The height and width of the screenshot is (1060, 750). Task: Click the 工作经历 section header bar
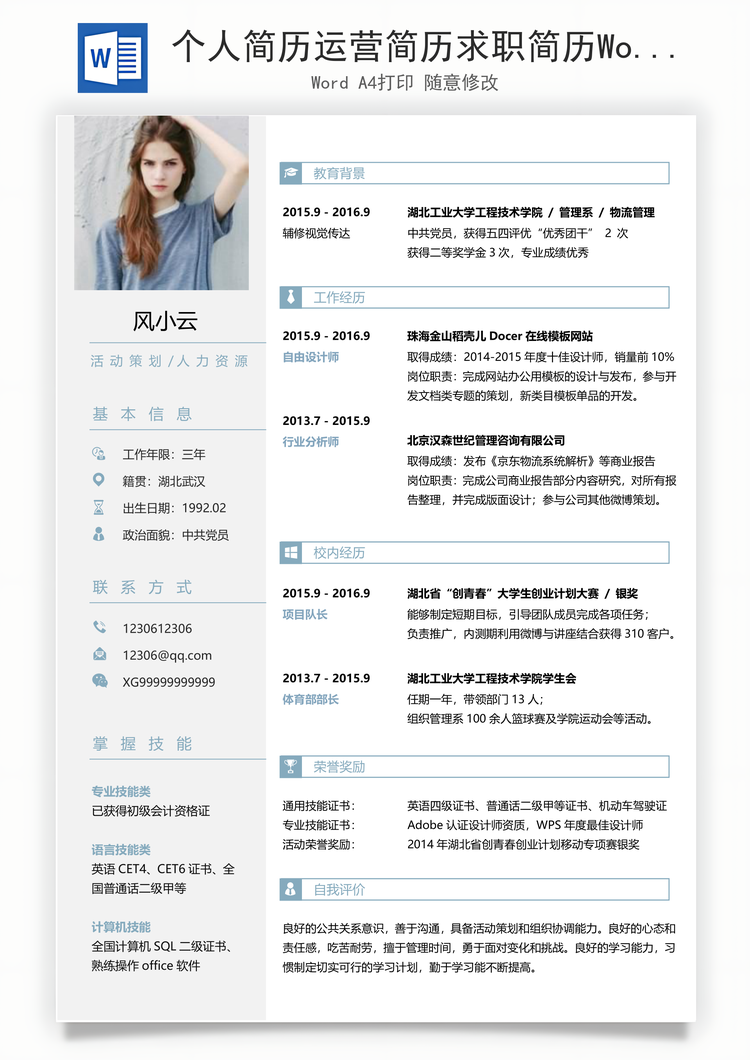[475, 297]
